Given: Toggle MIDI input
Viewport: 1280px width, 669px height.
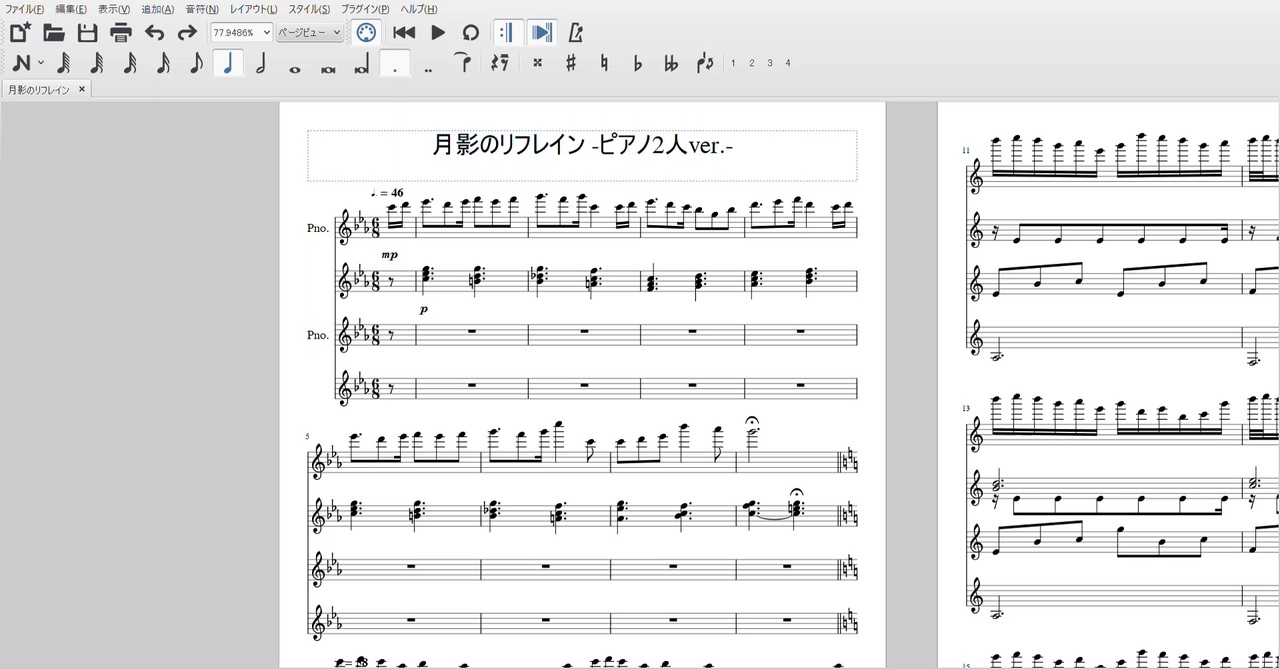Looking at the screenshot, I should click(x=367, y=32).
